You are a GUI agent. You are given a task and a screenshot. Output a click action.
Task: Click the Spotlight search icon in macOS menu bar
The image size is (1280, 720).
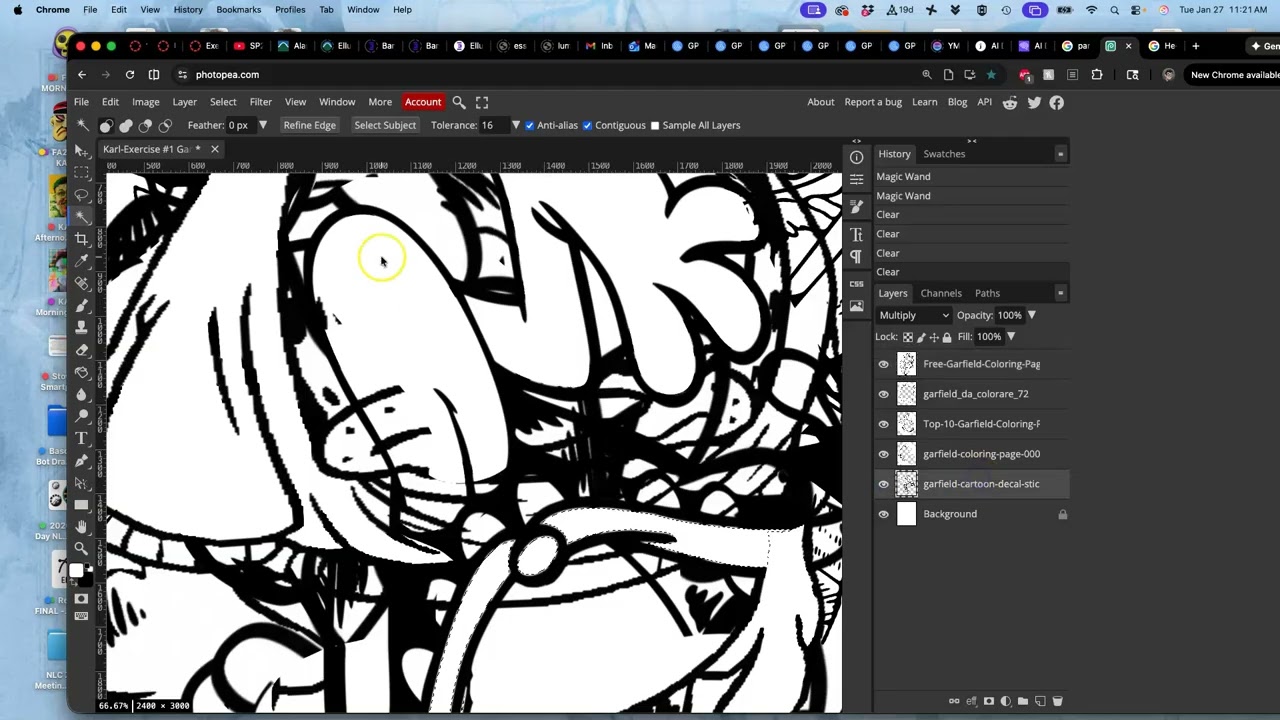click(1114, 10)
